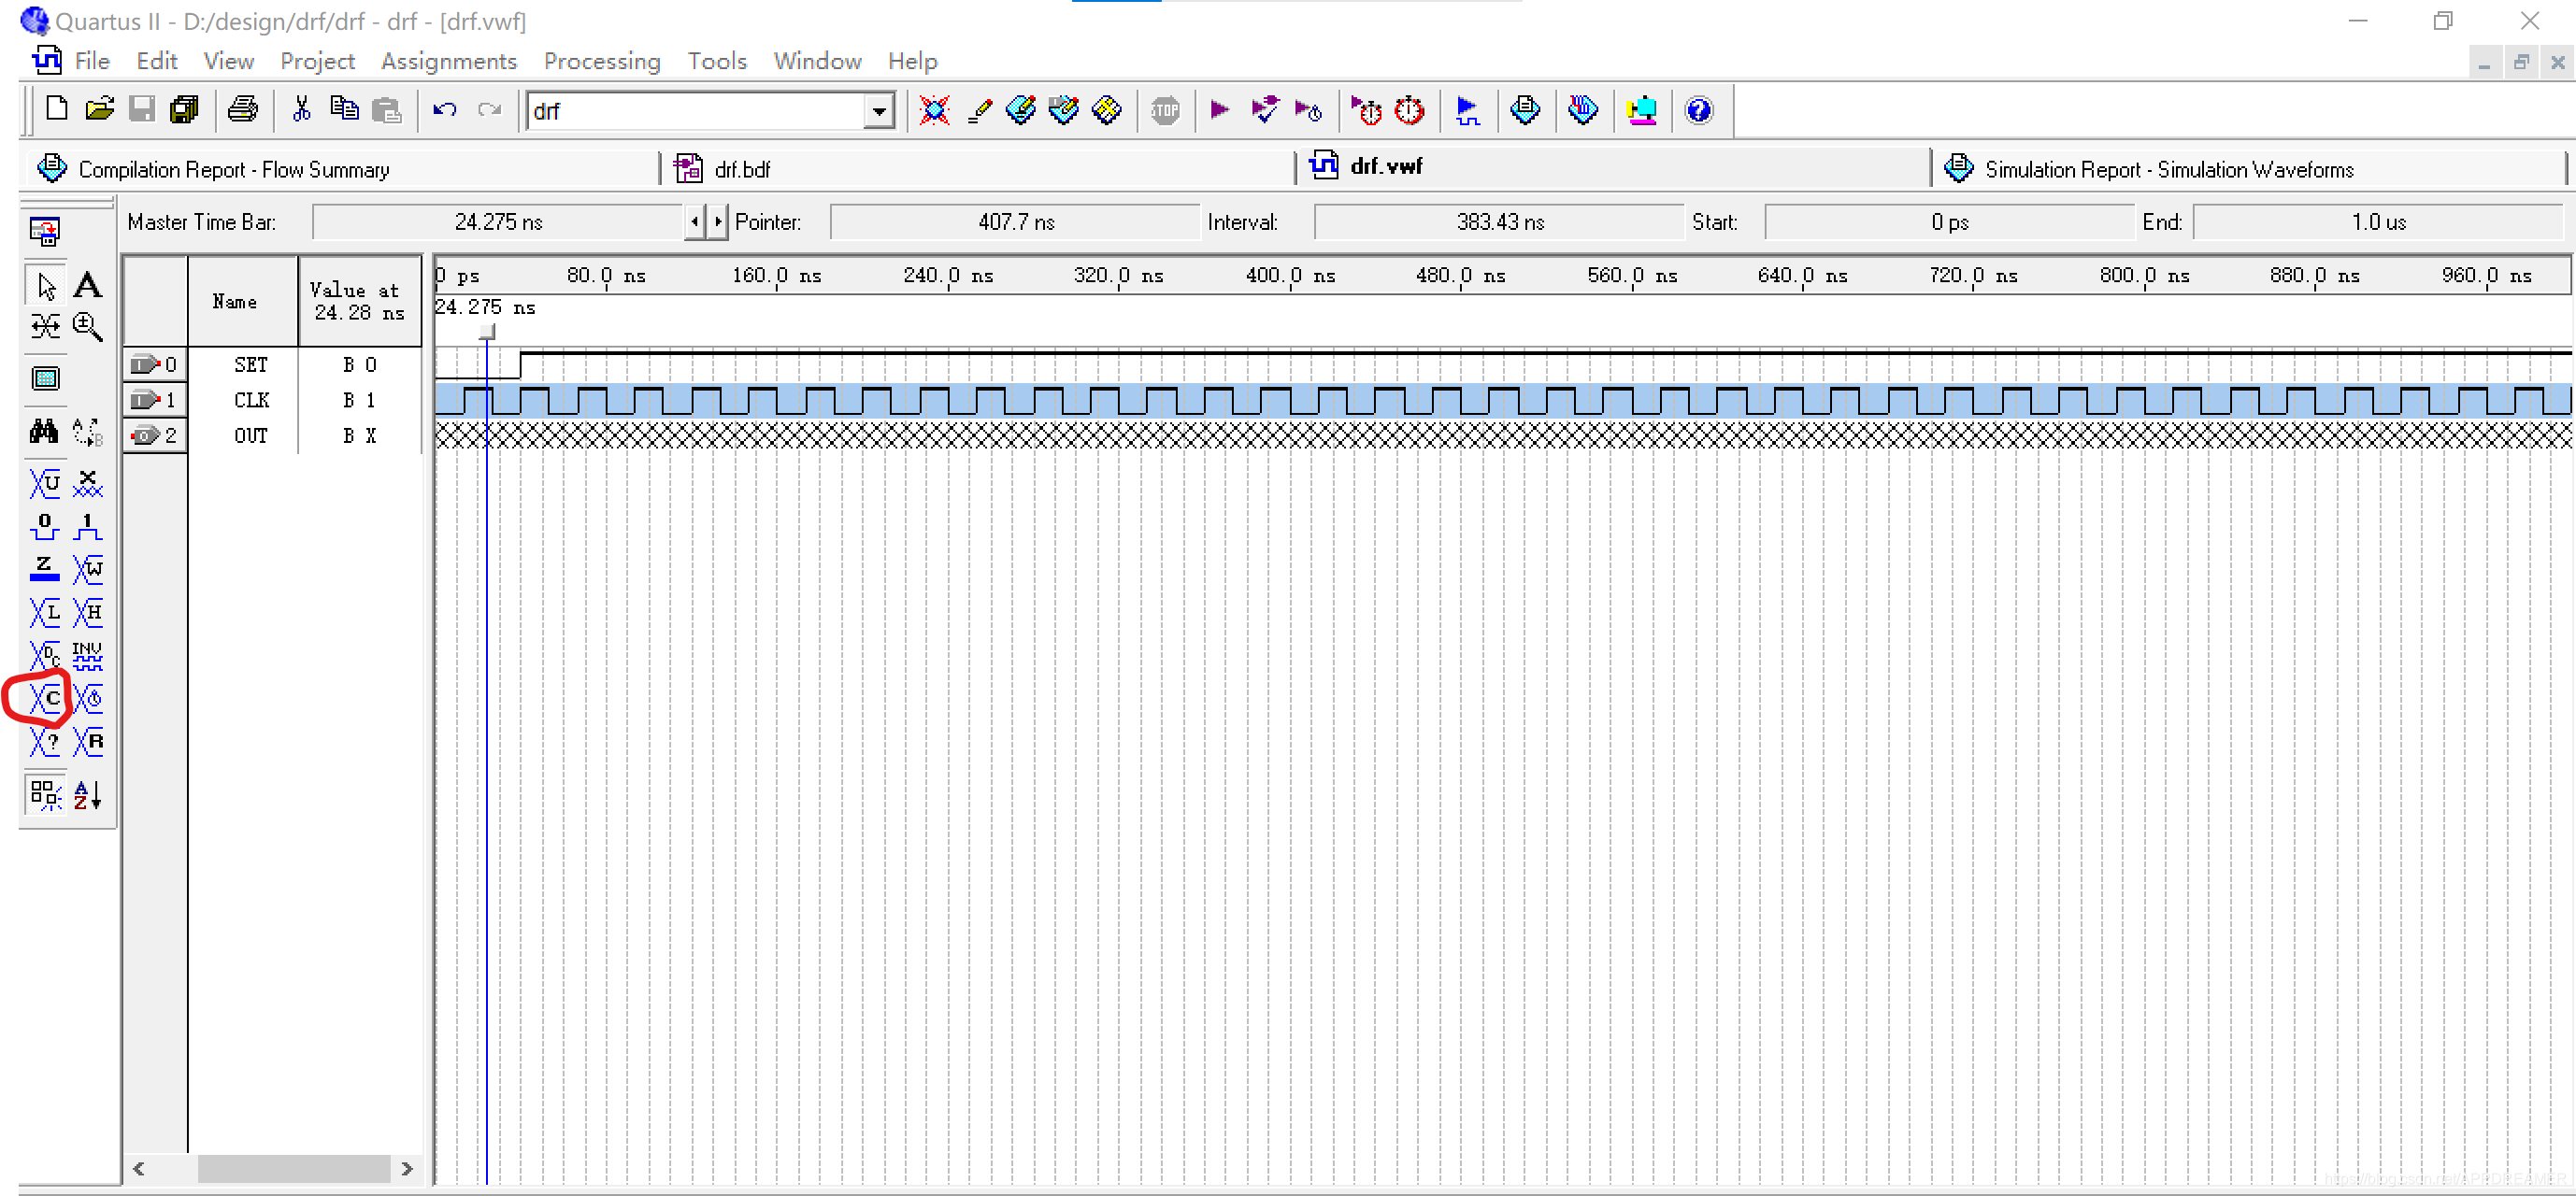This screenshot has height=1196, width=2576.
Task: Select the Text tool letter A
Action: pos(88,286)
